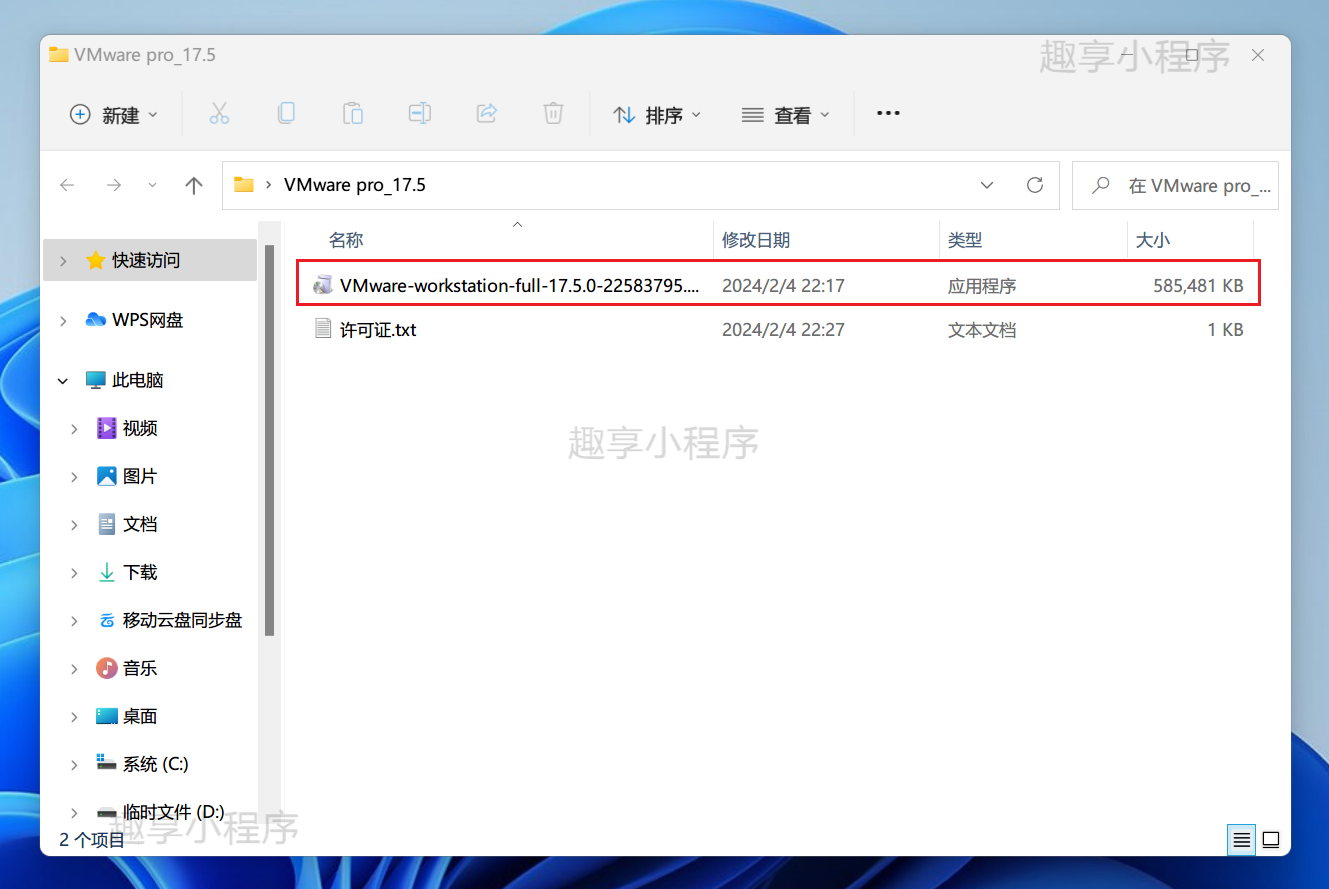The image size is (1329, 889).
Task: Click the 音乐 music icon
Action: click(x=106, y=668)
